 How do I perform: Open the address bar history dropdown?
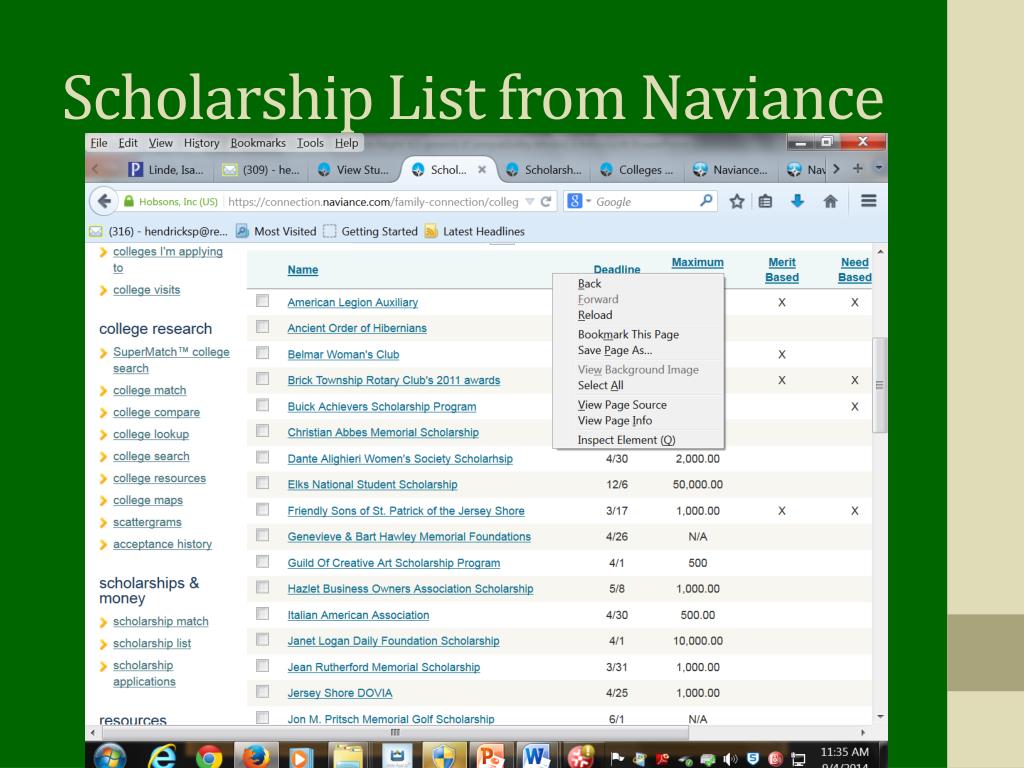(x=530, y=202)
